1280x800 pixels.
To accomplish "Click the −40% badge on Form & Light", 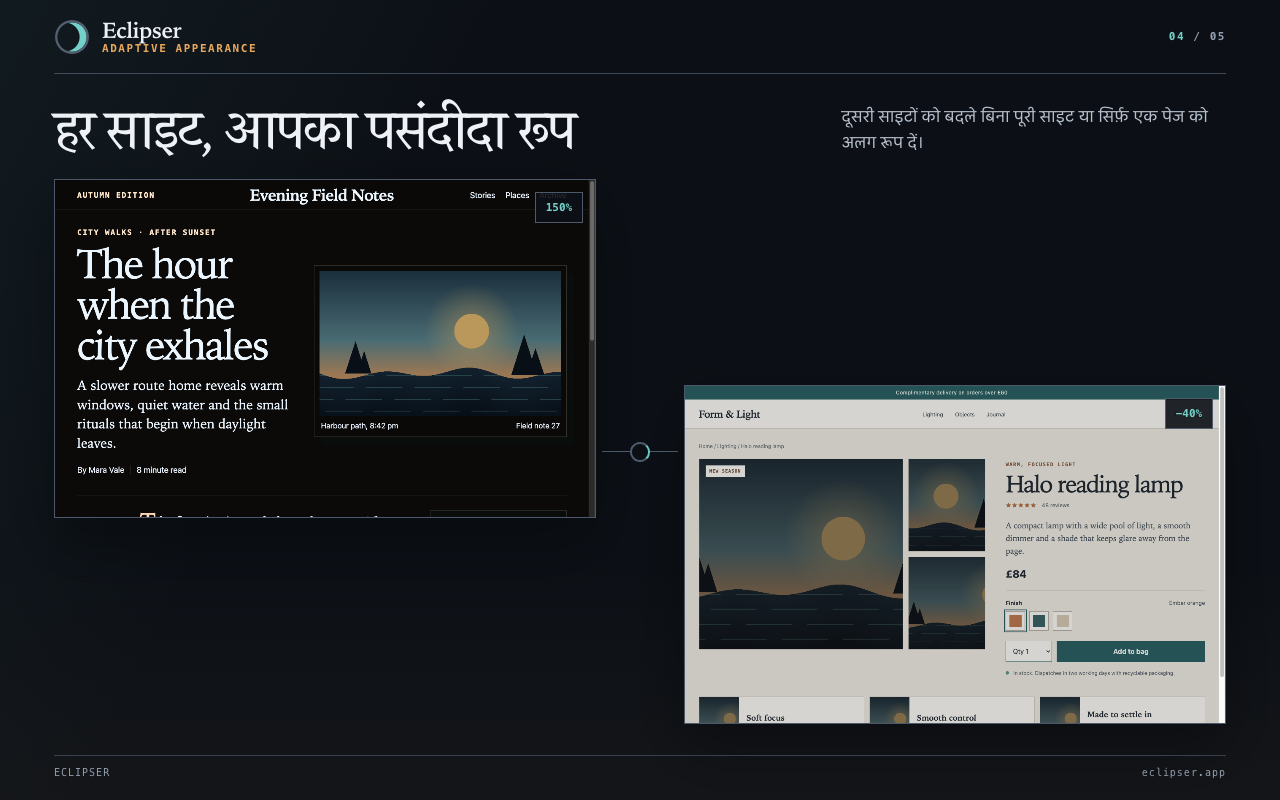I will (x=1189, y=413).
